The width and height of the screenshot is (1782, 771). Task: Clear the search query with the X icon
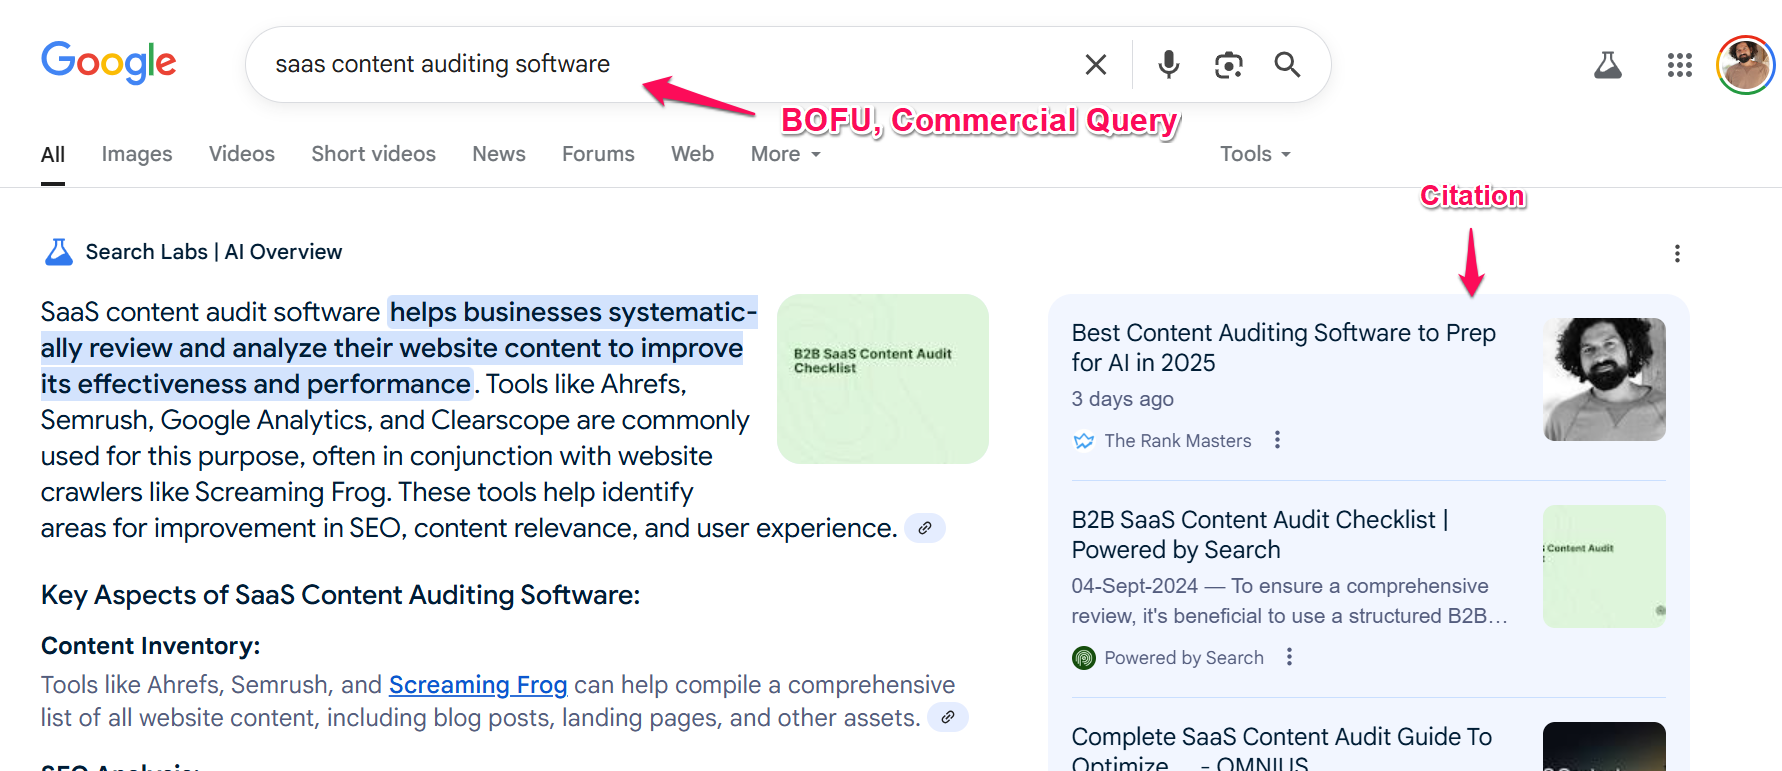tap(1096, 65)
